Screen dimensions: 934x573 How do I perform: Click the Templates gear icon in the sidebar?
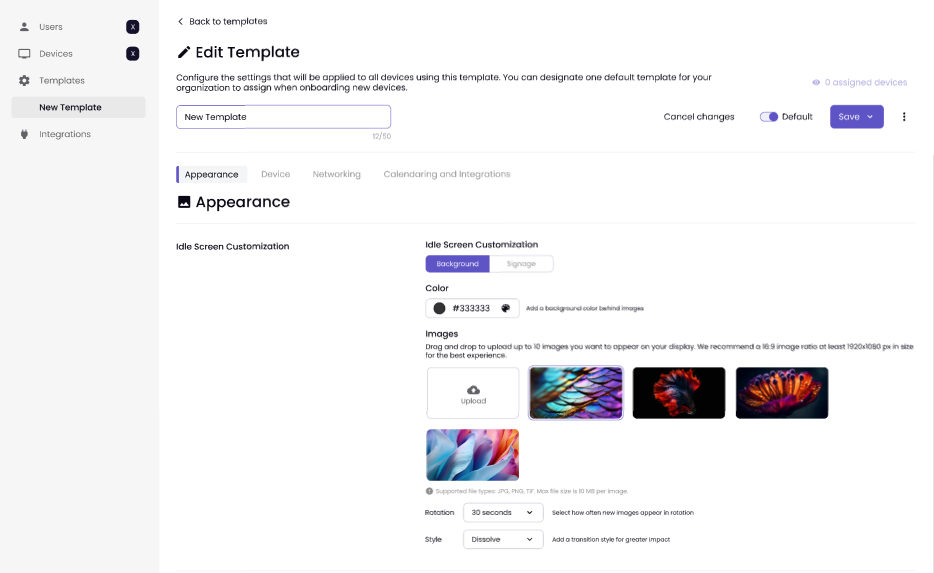(x=24, y=80)
